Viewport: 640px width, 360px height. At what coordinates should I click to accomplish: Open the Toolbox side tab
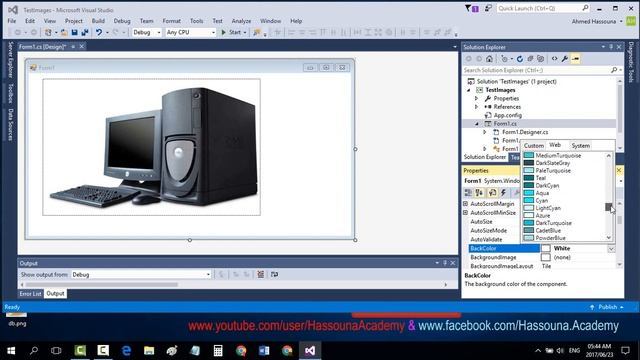pyautogui.click(x=11, y=93)
